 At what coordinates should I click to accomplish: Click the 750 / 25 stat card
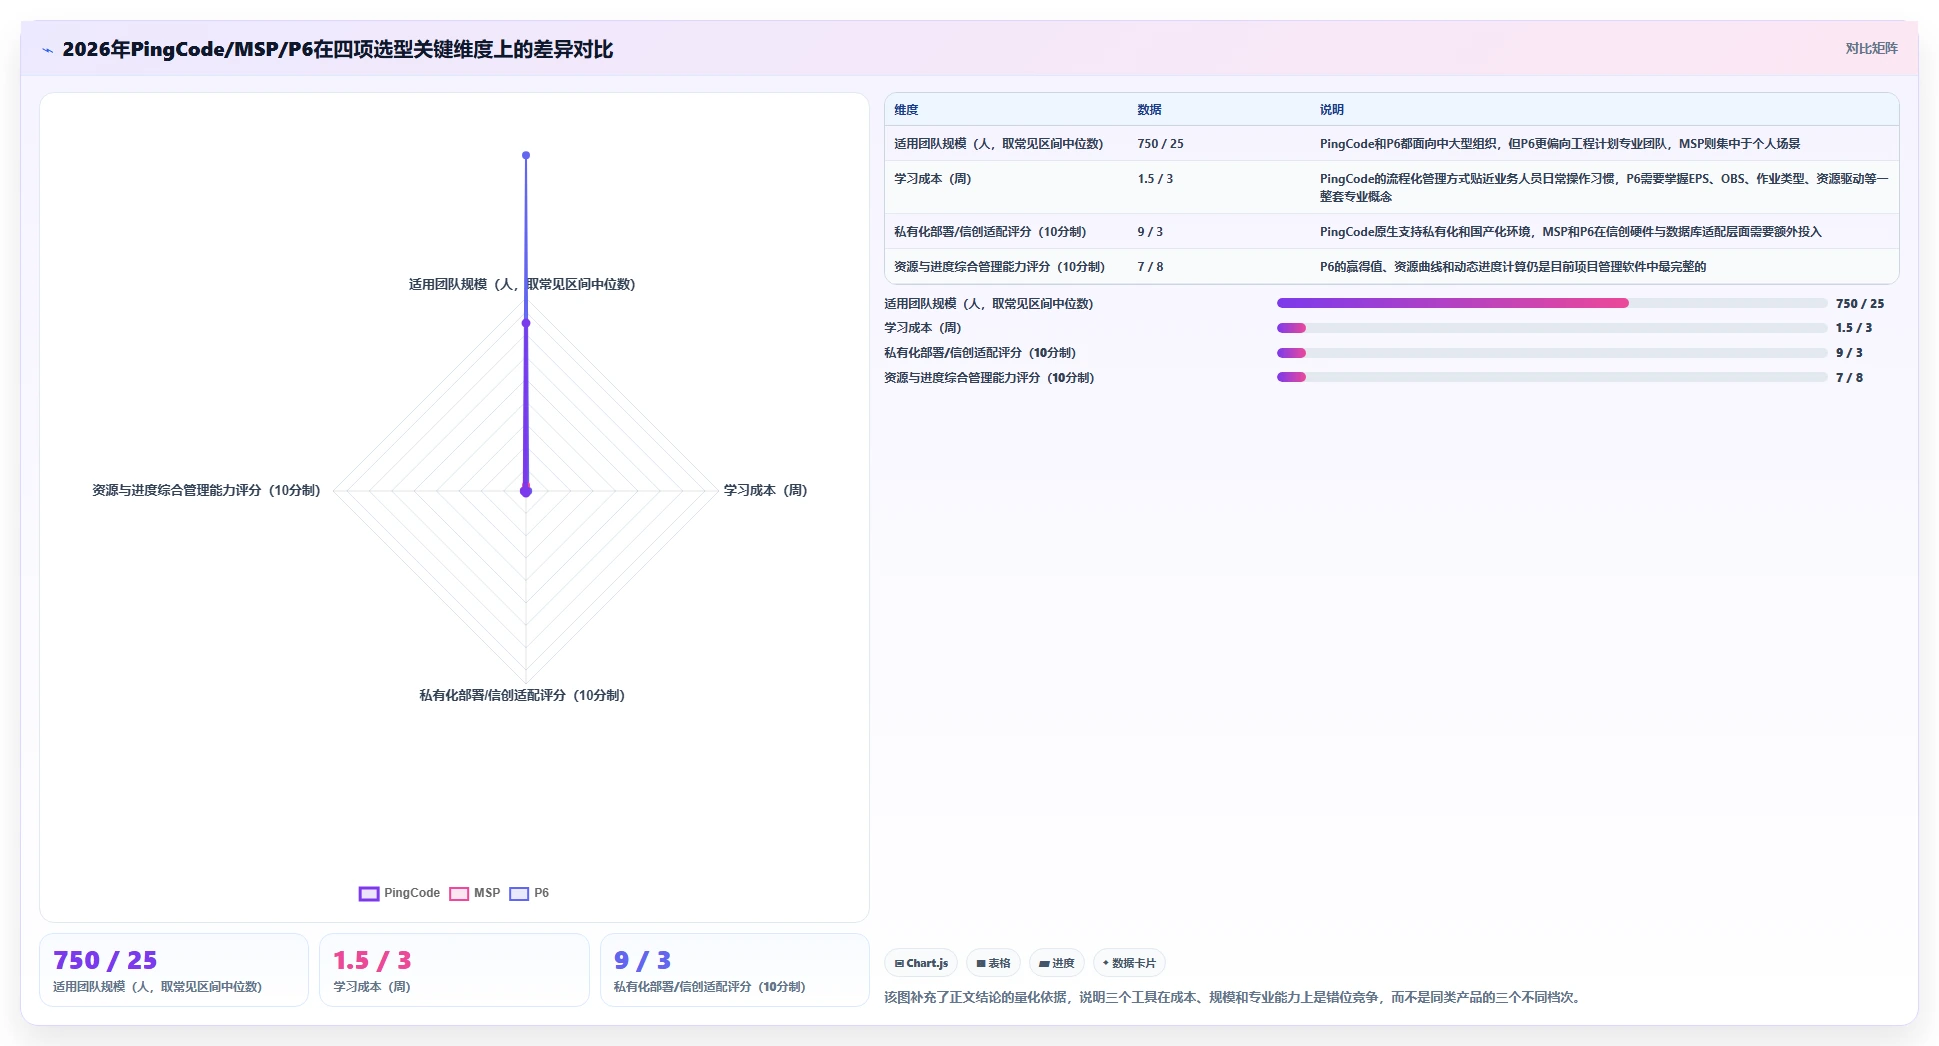pyautogui.click(x=174, y=970)
